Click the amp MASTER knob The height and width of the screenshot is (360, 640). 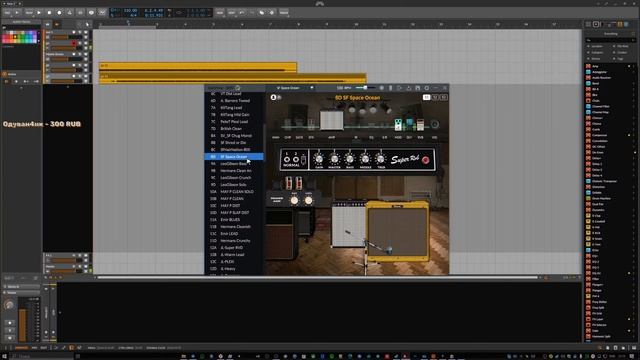click(x=334, y=159)
